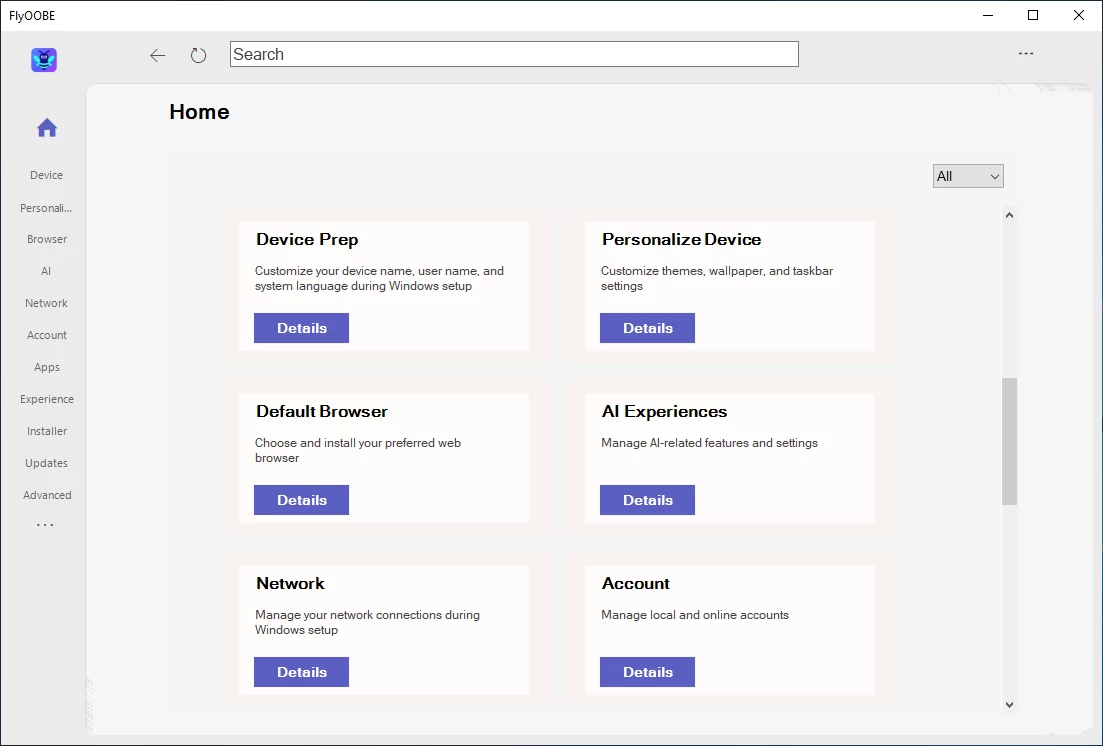Open Details for the Account card
1103x746 pixels.
(647, 672)
